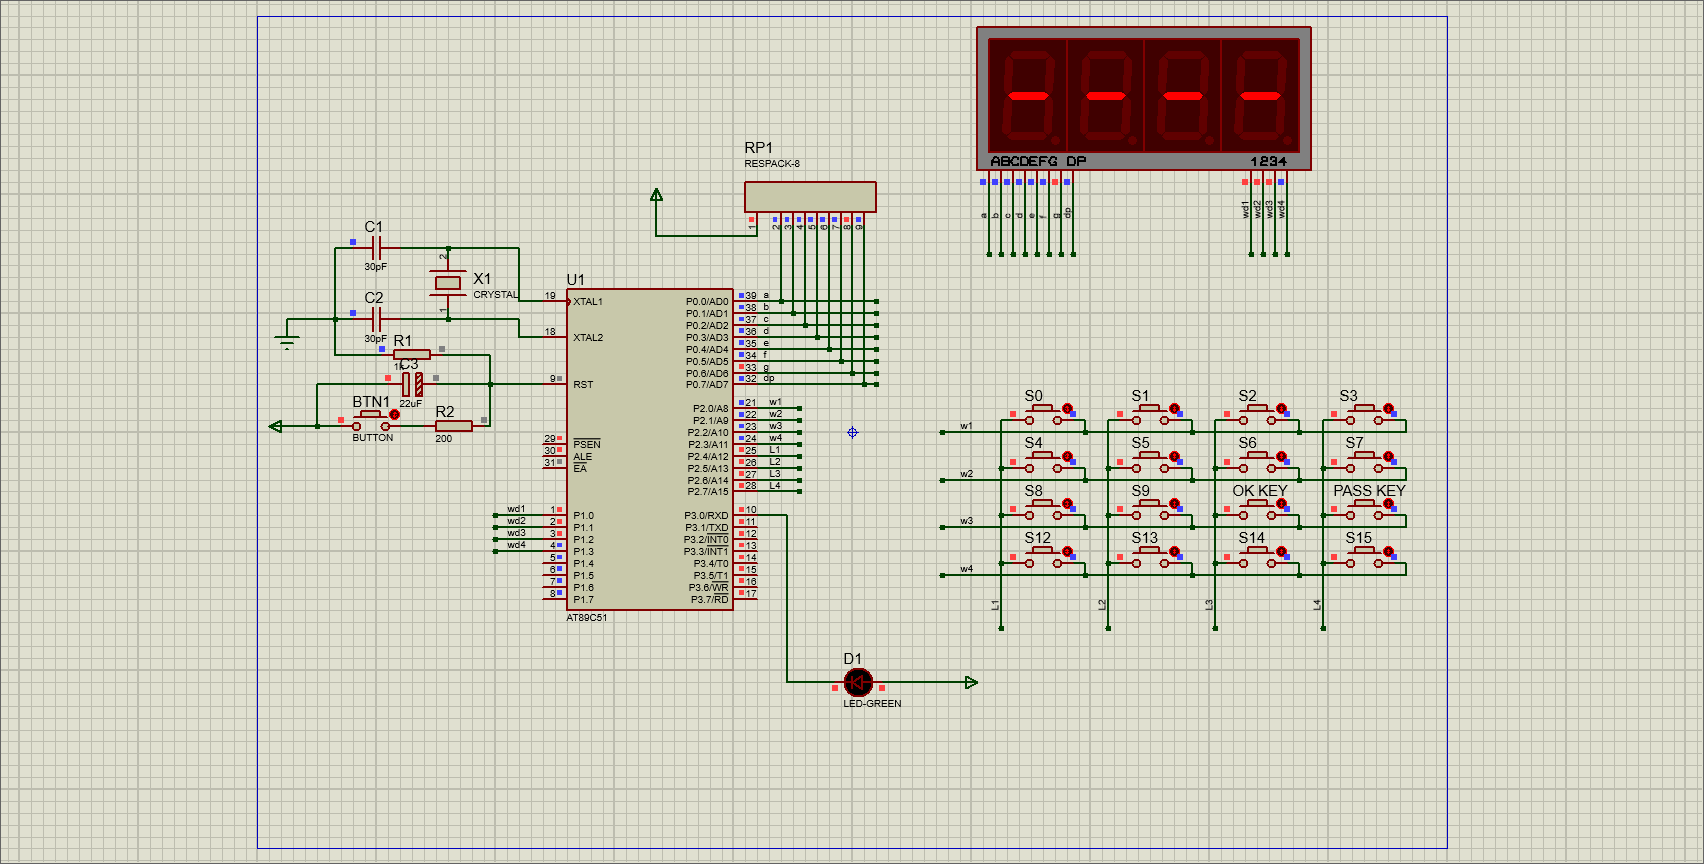1704x864 pixels.
Task: Click the P1.7 pin label
Action: (x=583, y=600)
